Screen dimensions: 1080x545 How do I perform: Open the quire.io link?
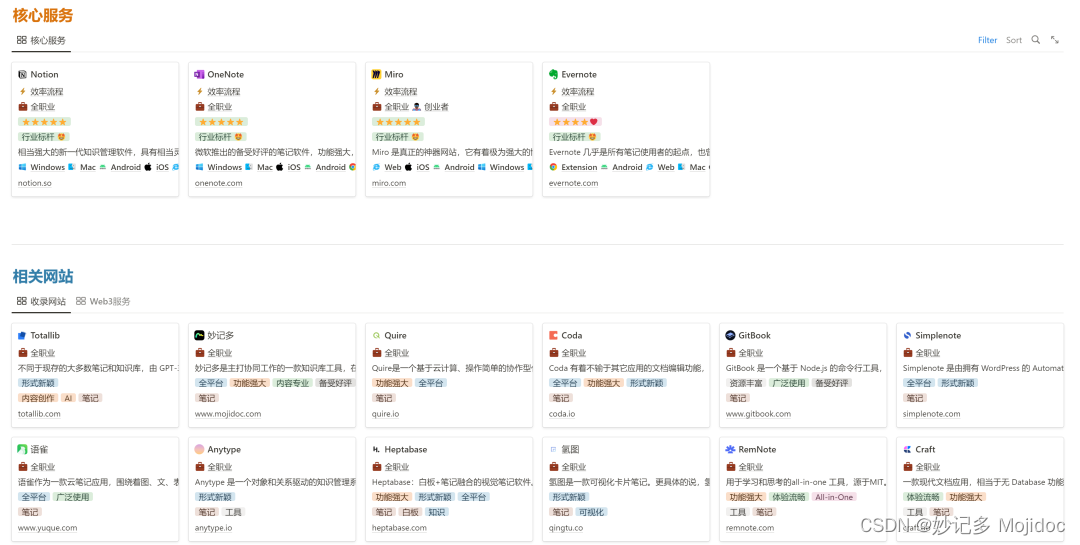coord(386,414)
